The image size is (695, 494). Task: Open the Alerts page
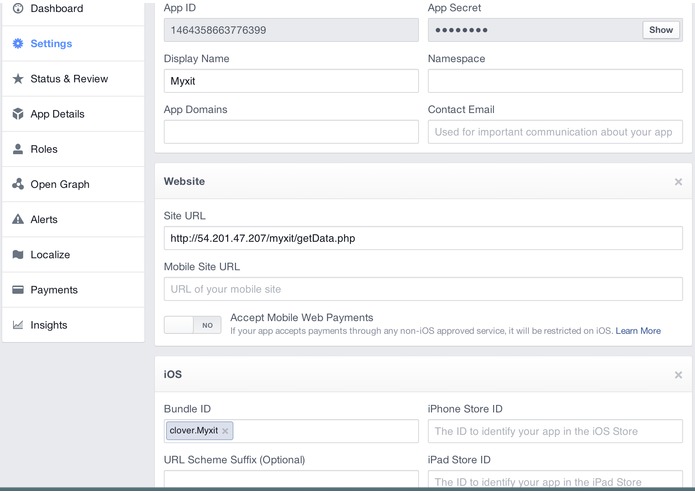pyautogui.click(x=73, y=219)
